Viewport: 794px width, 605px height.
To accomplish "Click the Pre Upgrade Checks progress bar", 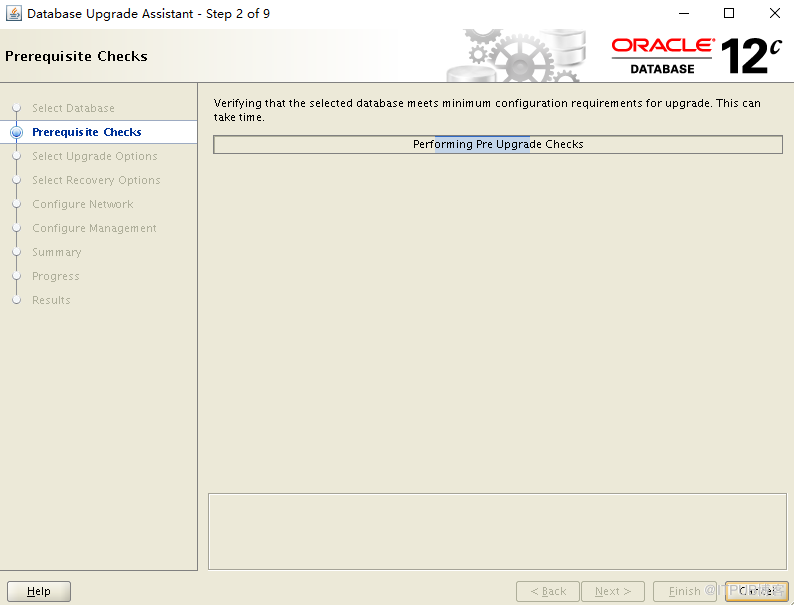I will [x=498, y=144].
